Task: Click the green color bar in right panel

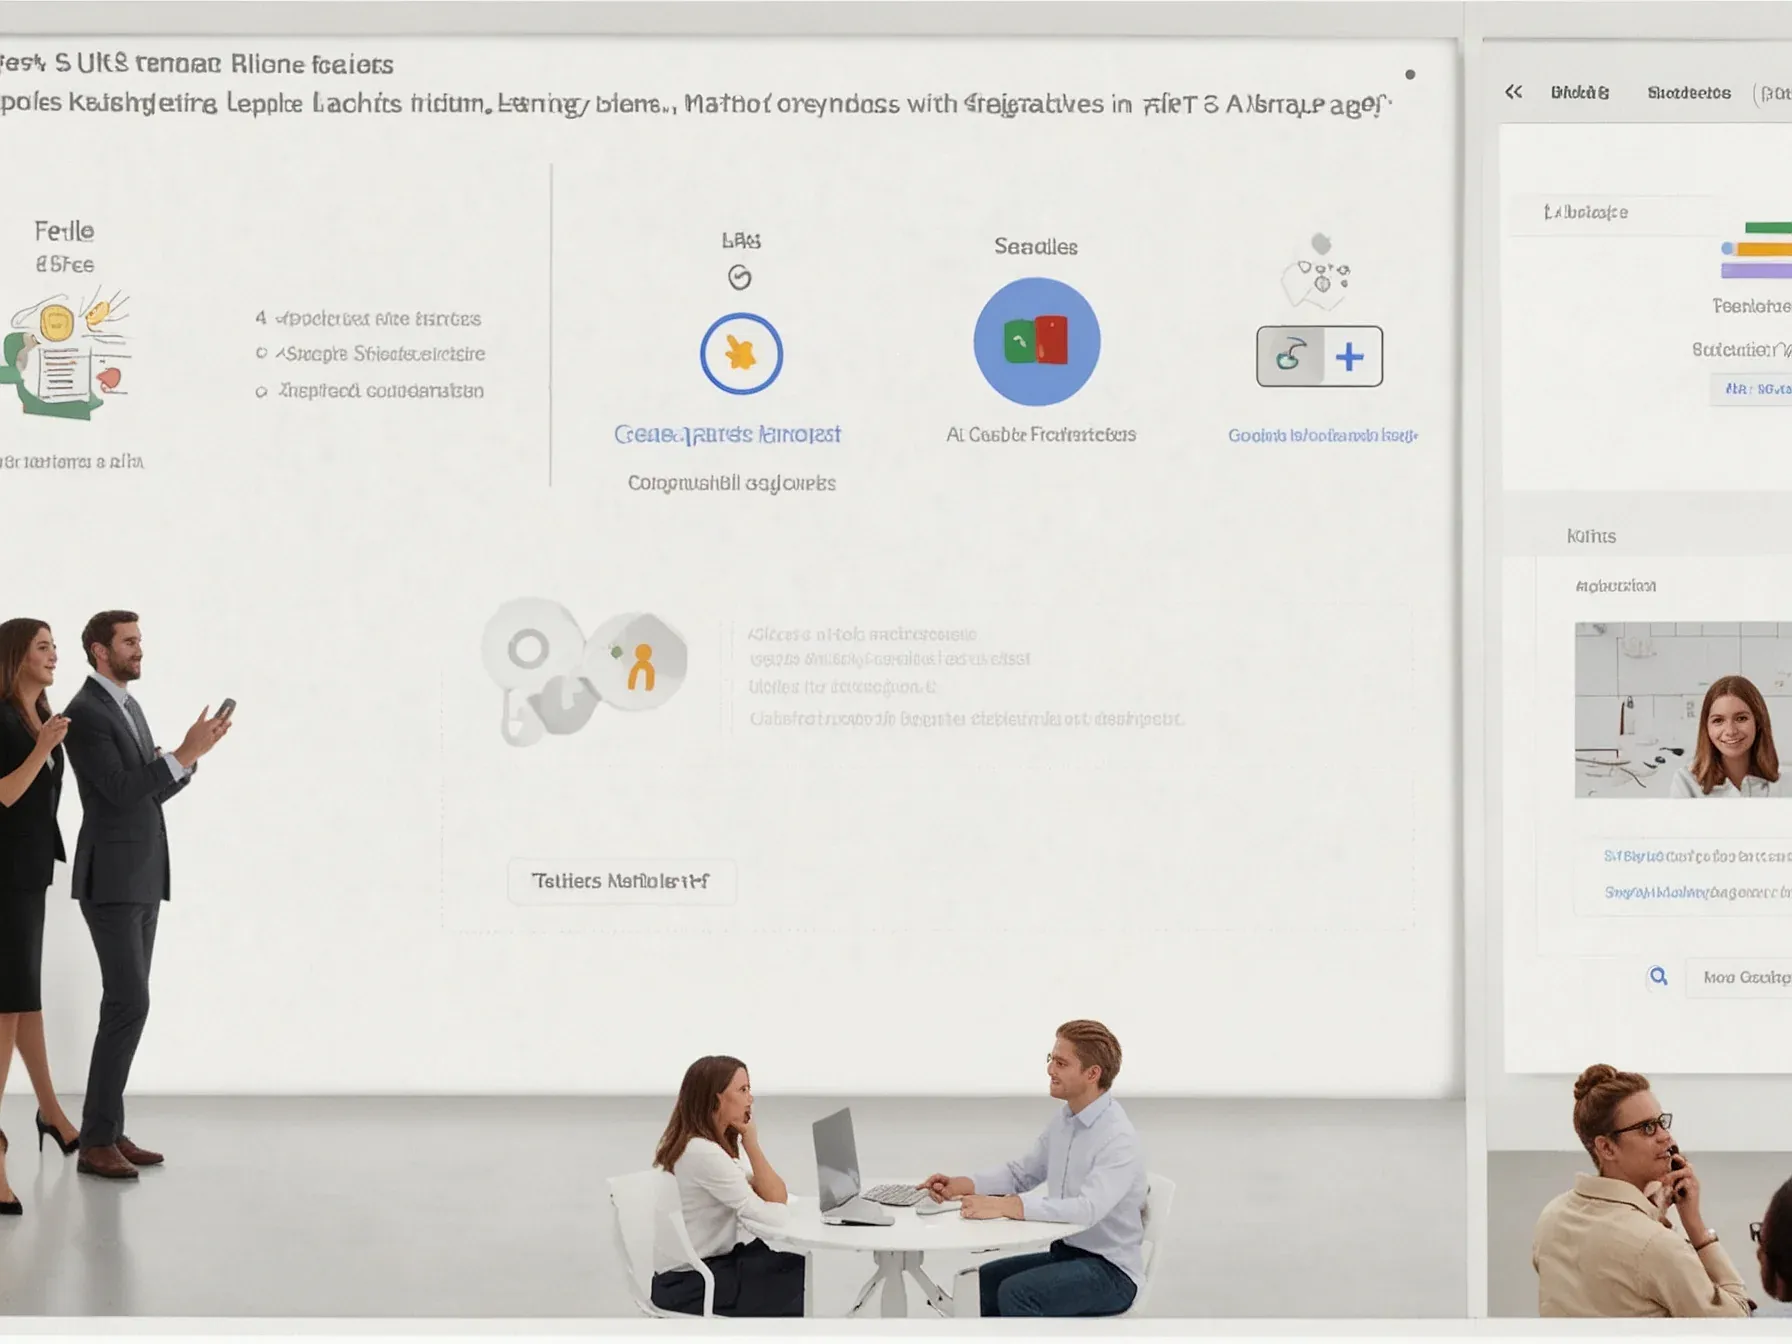Action: pyautogui.click(x=1767, y=228)
